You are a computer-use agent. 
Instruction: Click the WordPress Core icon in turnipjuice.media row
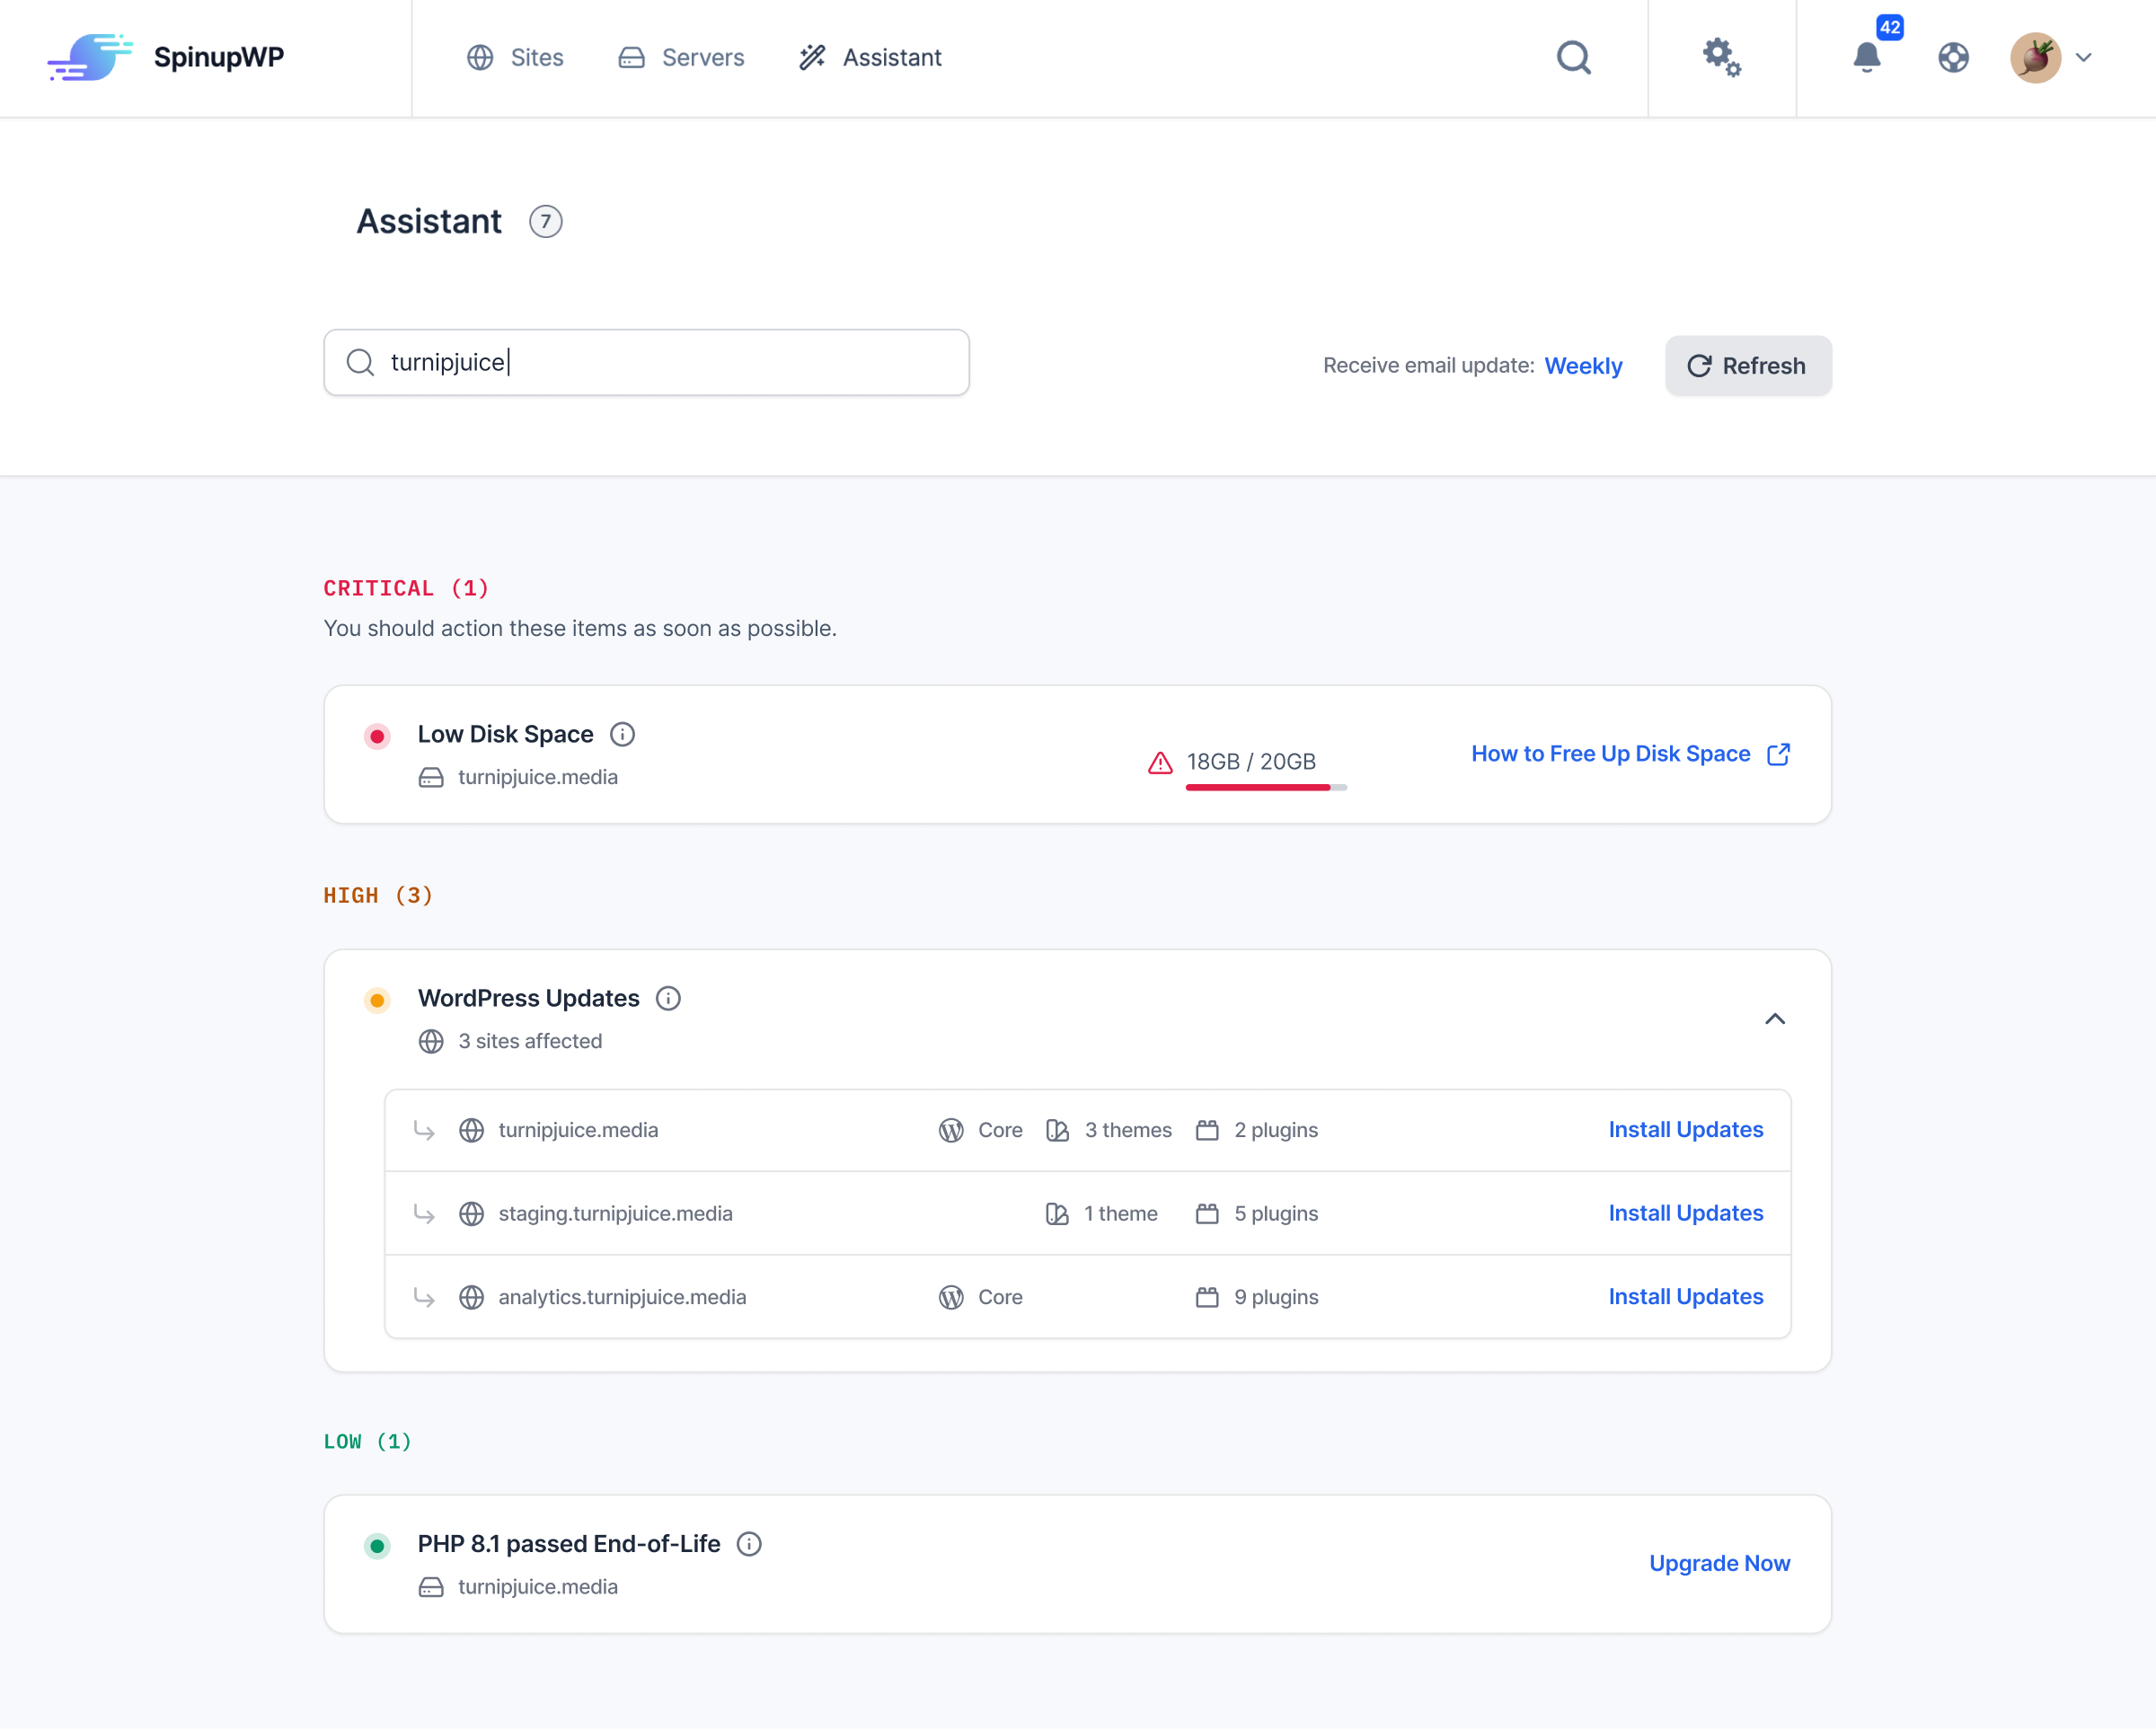pos(951,1131)
